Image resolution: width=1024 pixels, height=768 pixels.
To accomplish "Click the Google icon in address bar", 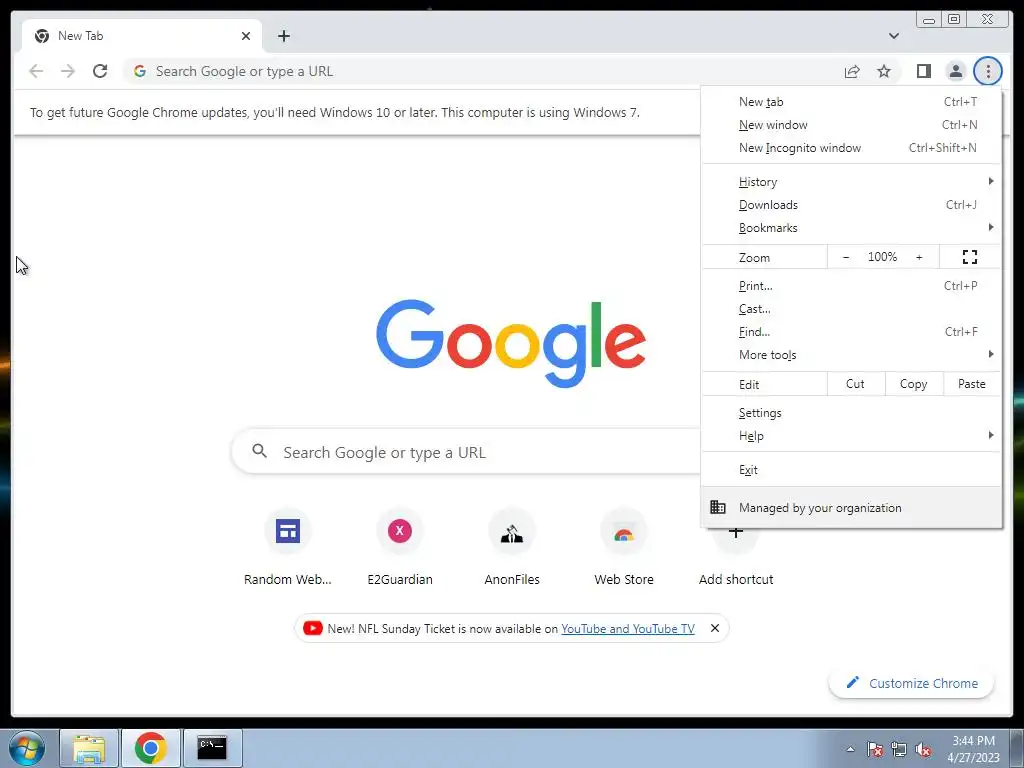I will tap(140, 71).
